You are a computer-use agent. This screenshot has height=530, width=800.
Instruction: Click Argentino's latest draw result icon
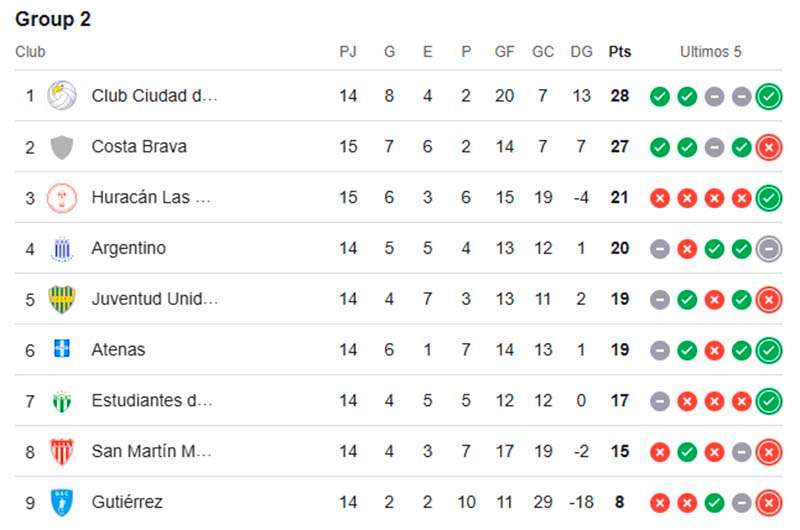click(768, 249)
